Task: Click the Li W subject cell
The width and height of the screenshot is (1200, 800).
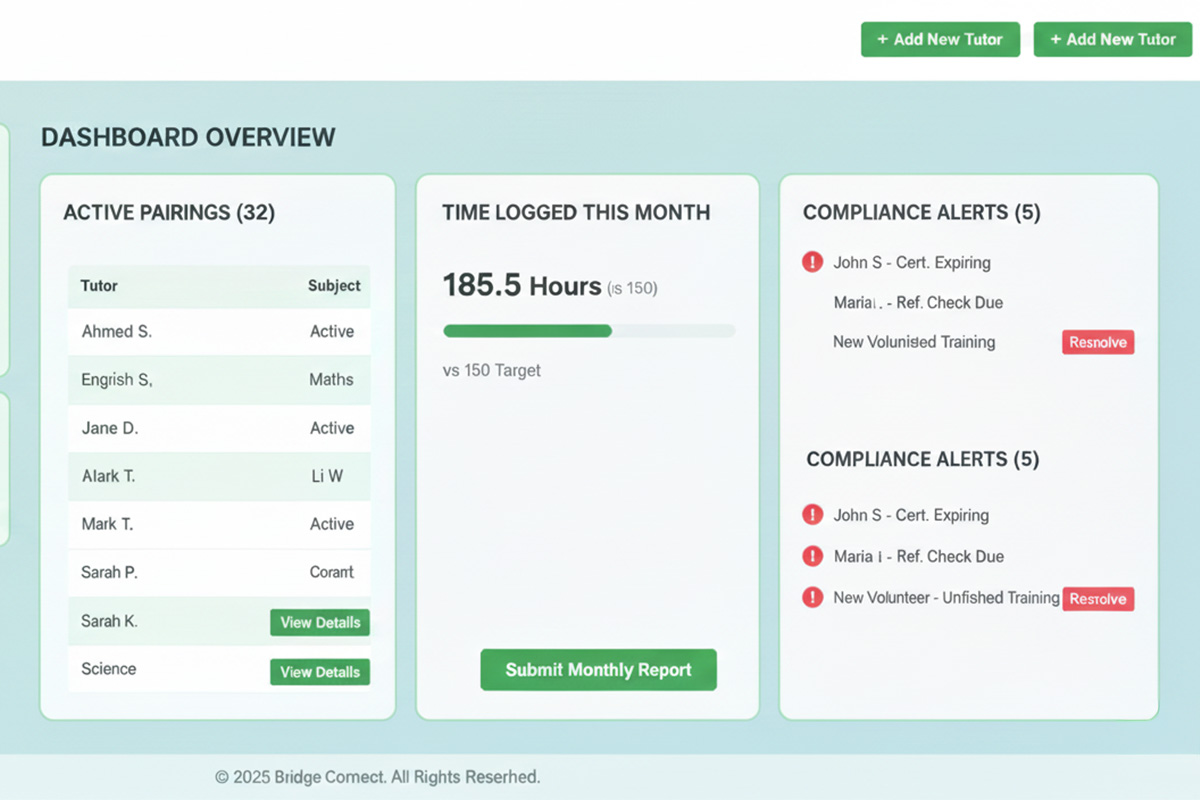Action: (327, 476)
